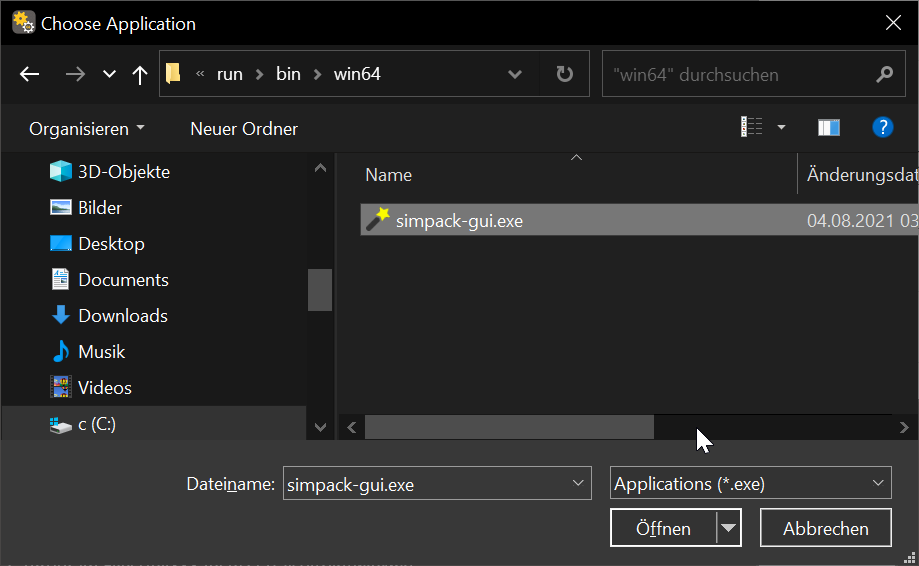Image resolution: width=919 pixels, height=566 pixels.
Task: Refresh the win64 folder view
Action: point(564,74)
